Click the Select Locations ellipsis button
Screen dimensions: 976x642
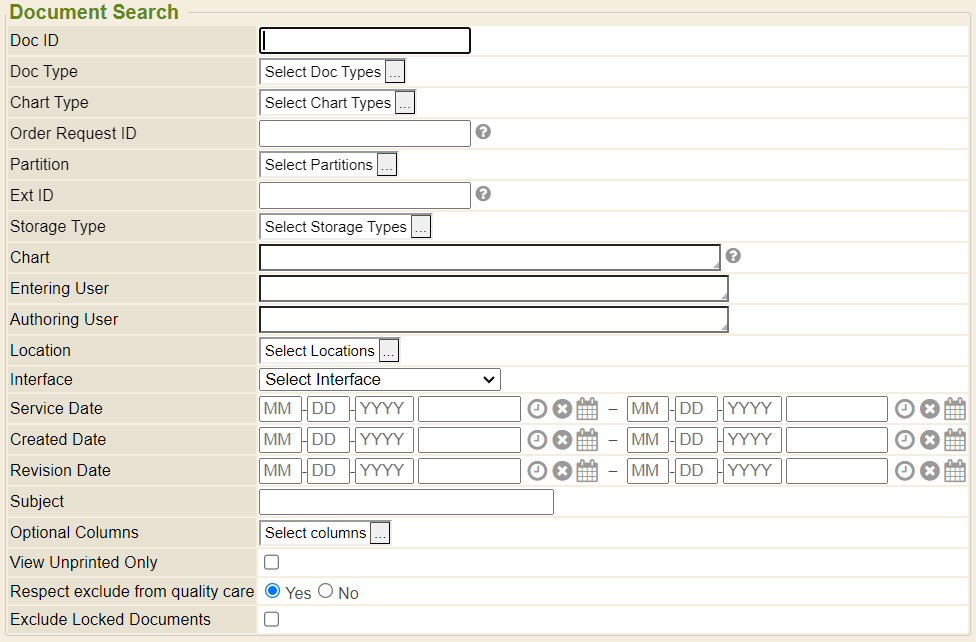tap(389, 351)
